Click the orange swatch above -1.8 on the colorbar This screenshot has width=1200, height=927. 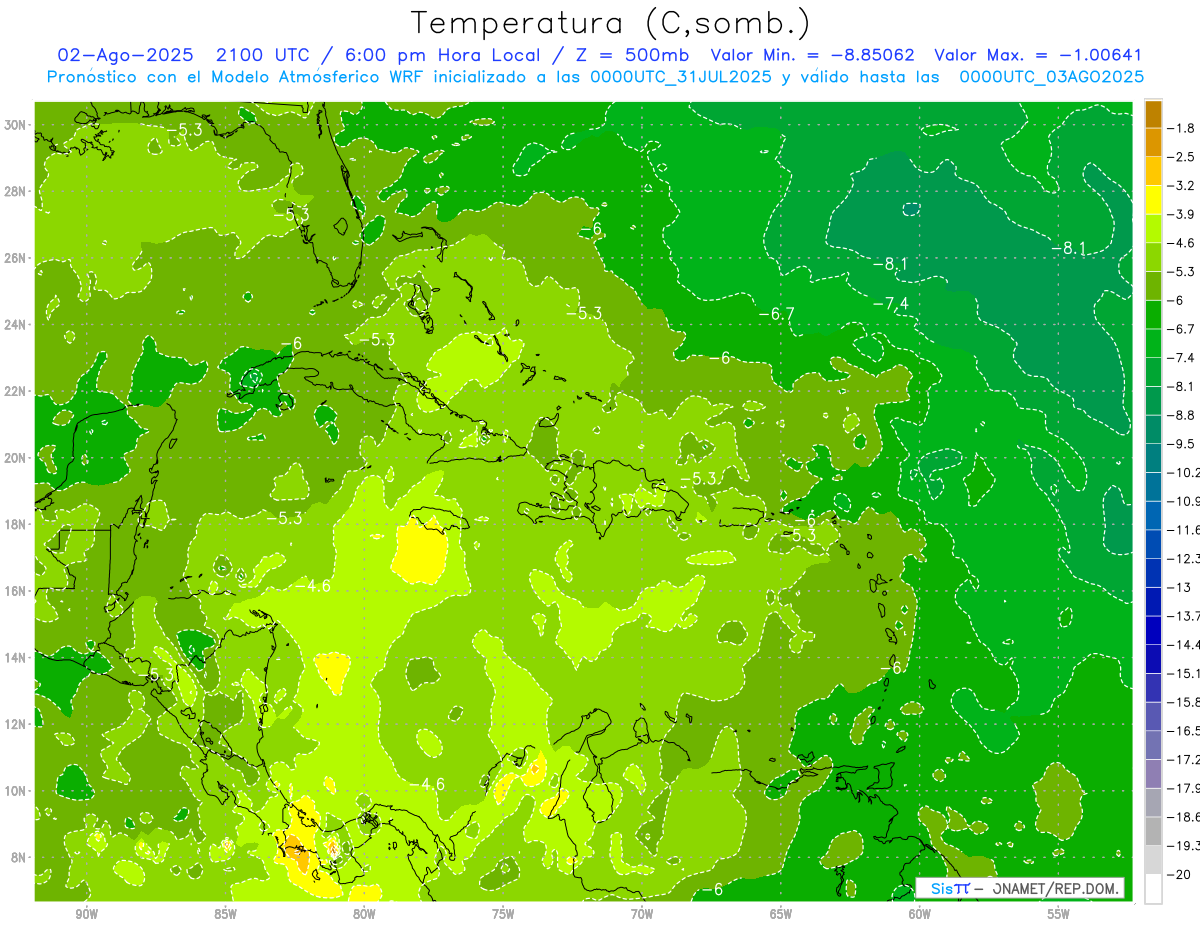point(1153,114)
